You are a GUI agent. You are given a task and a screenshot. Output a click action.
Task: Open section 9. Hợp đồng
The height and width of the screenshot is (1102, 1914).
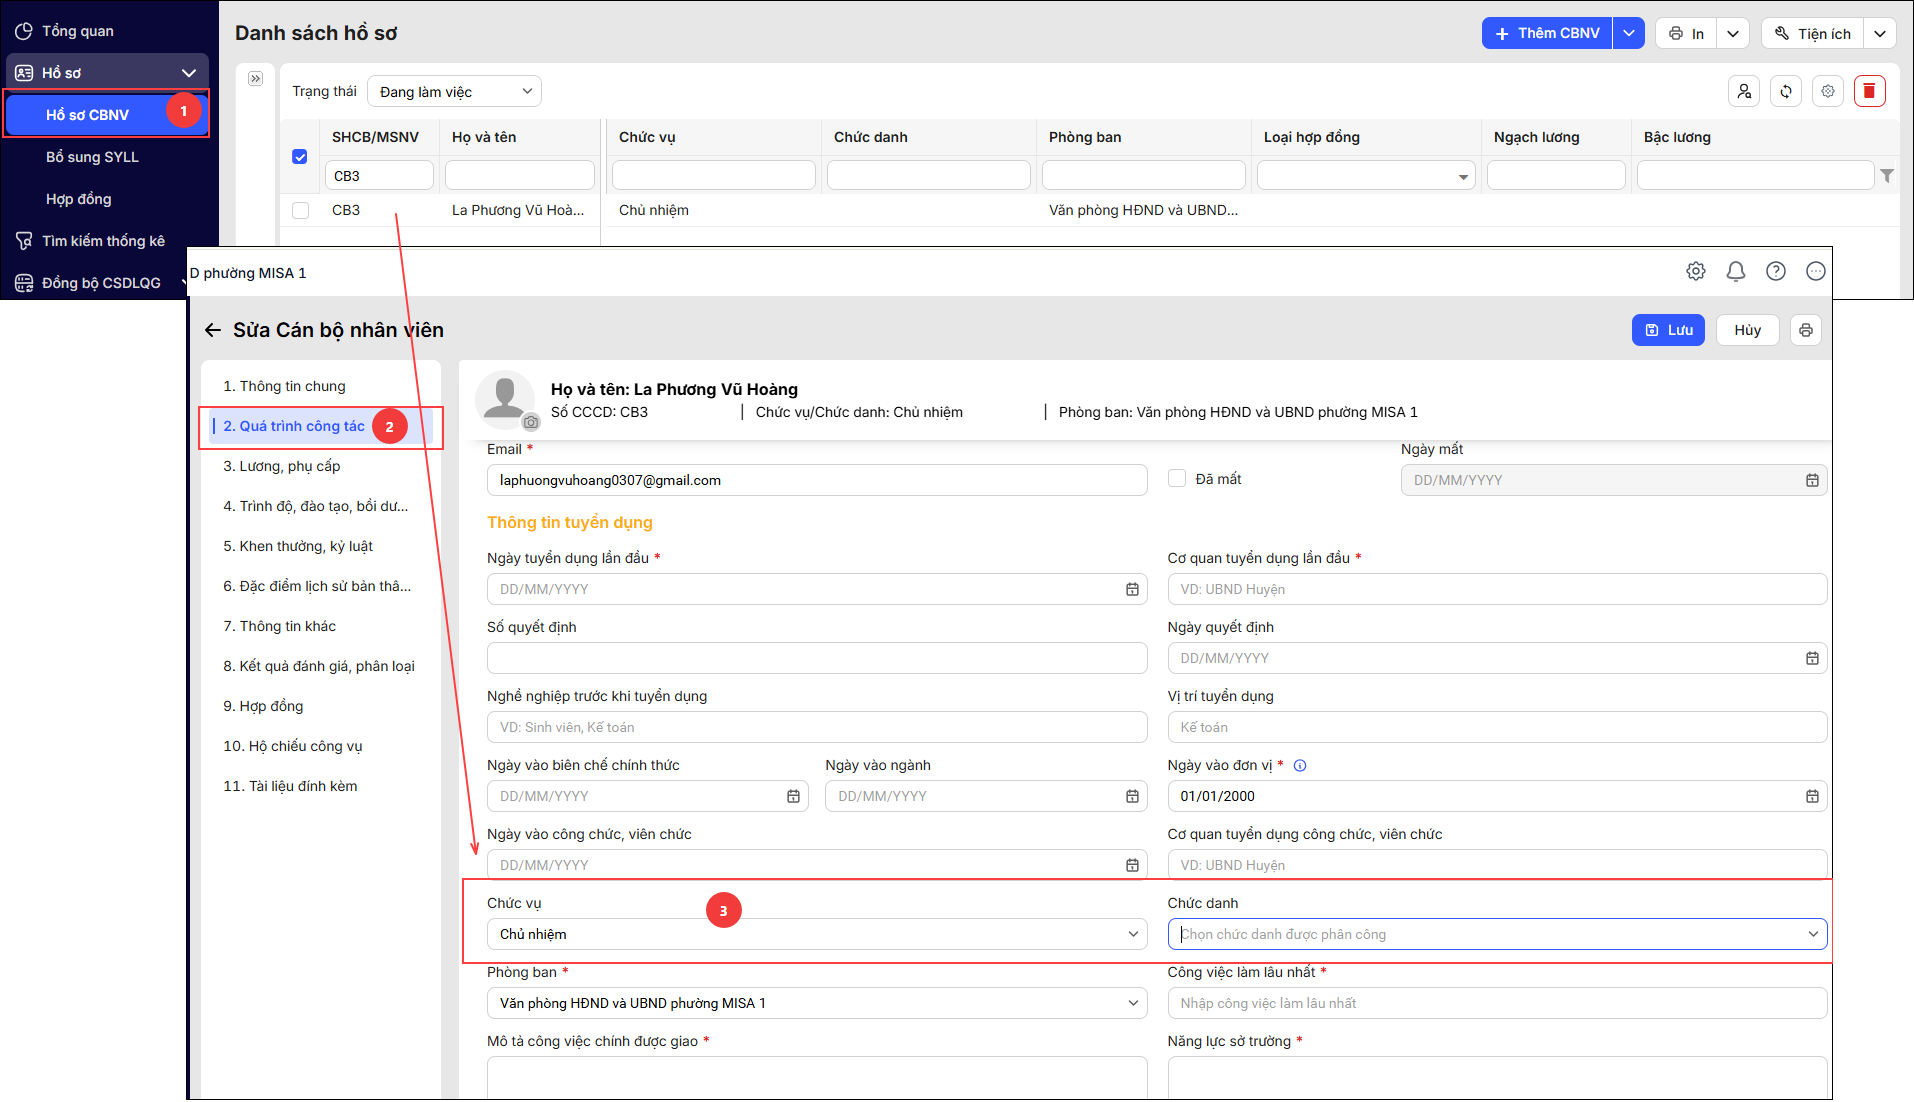pyautogui.click(x=263, y=706)
